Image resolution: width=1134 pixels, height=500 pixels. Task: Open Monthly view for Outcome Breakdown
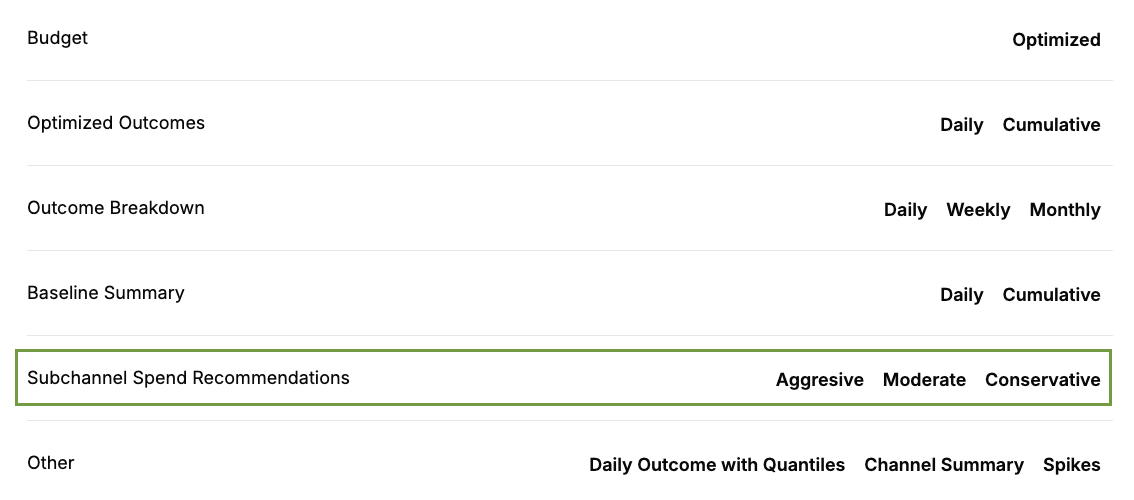(x=1065, y=210)
